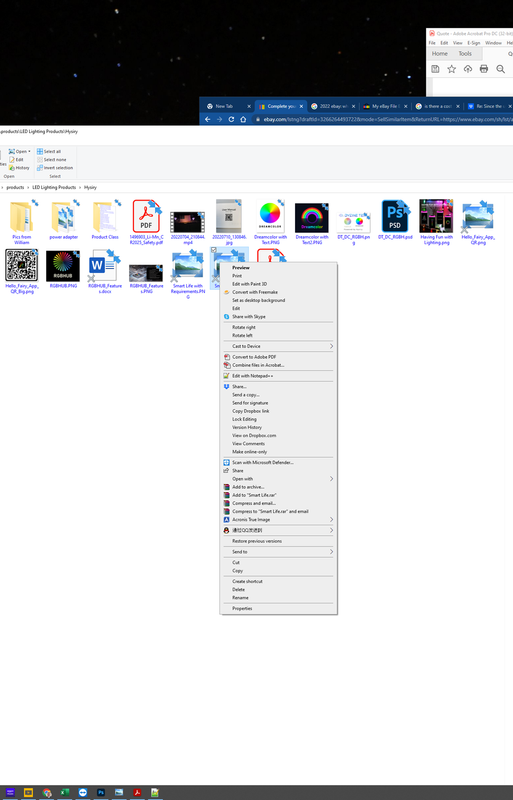Image resolution: width=513 pixels, height=800 pixels.
Task: Expand the 'Cast to Device' submenu arrow
Action: click(x=331, y=346)
